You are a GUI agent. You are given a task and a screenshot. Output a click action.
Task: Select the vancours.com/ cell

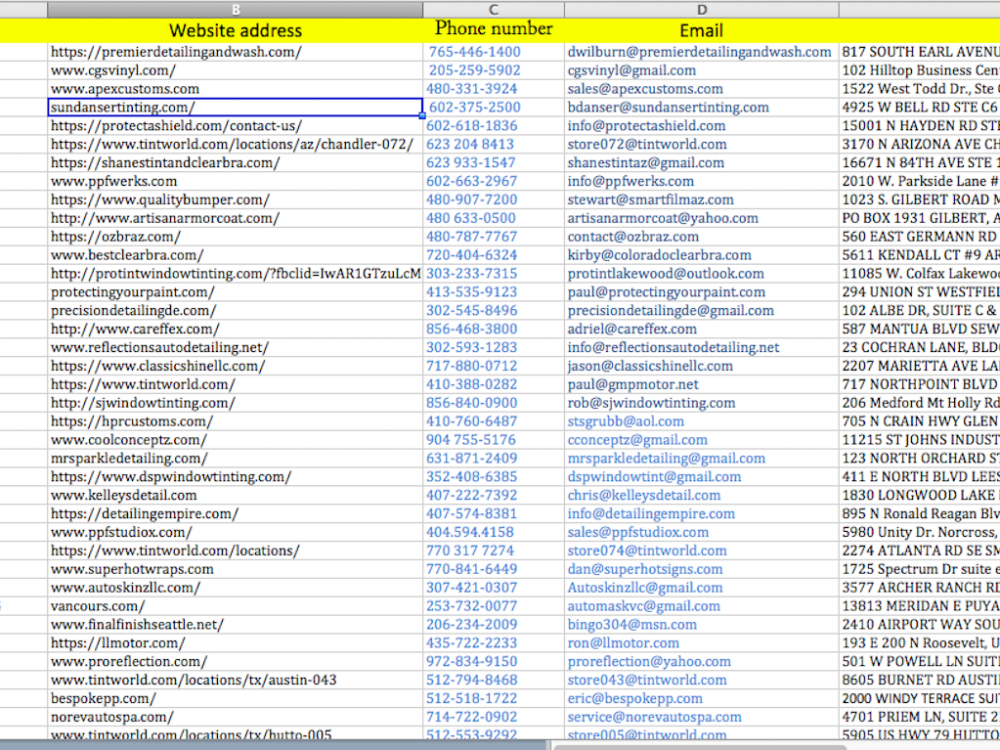tap(89, 606)
